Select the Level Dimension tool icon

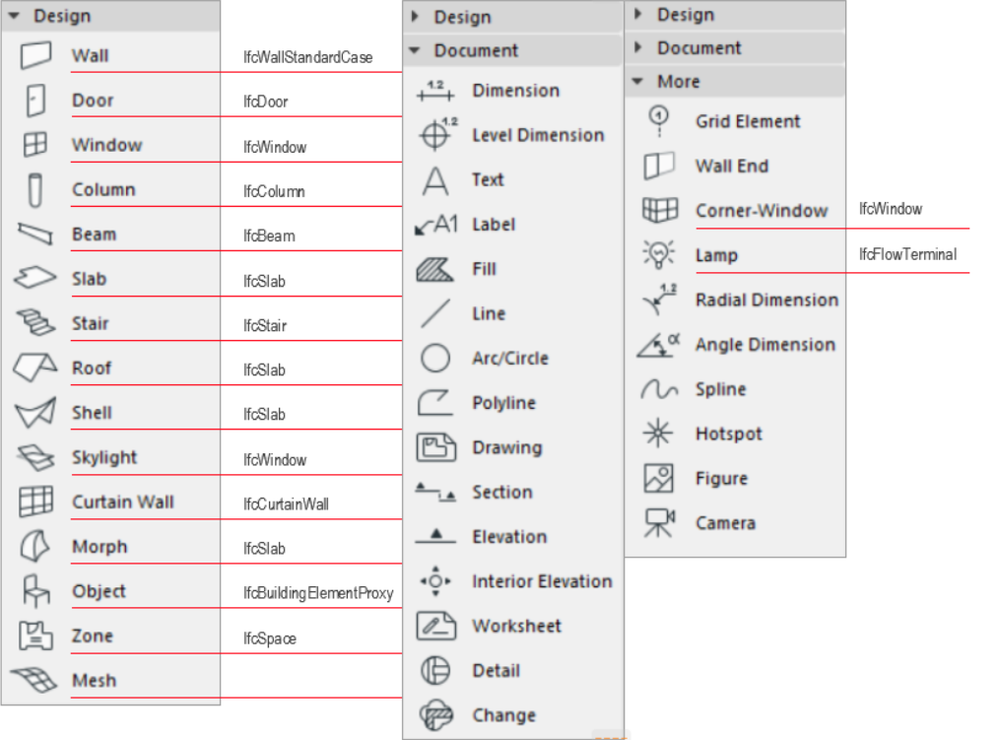436,135
